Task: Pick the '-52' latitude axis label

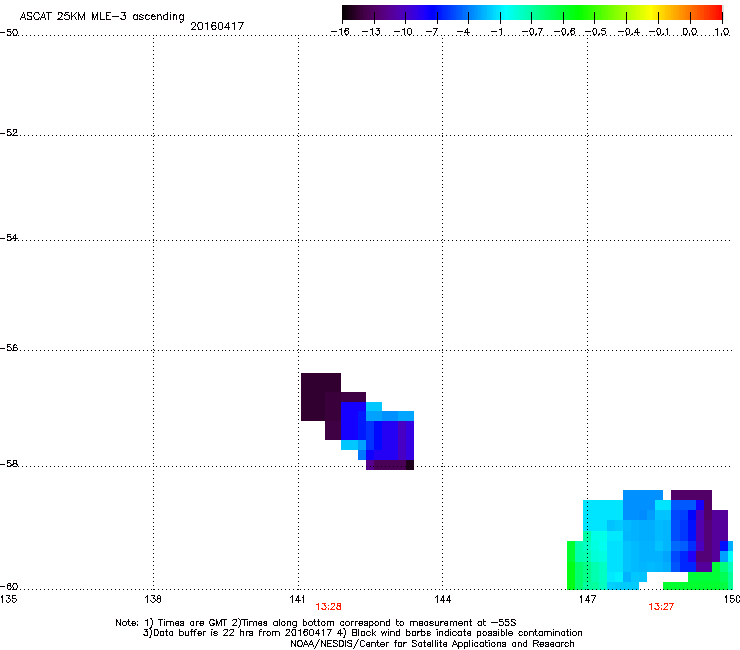Action: [x=9, y=133]
